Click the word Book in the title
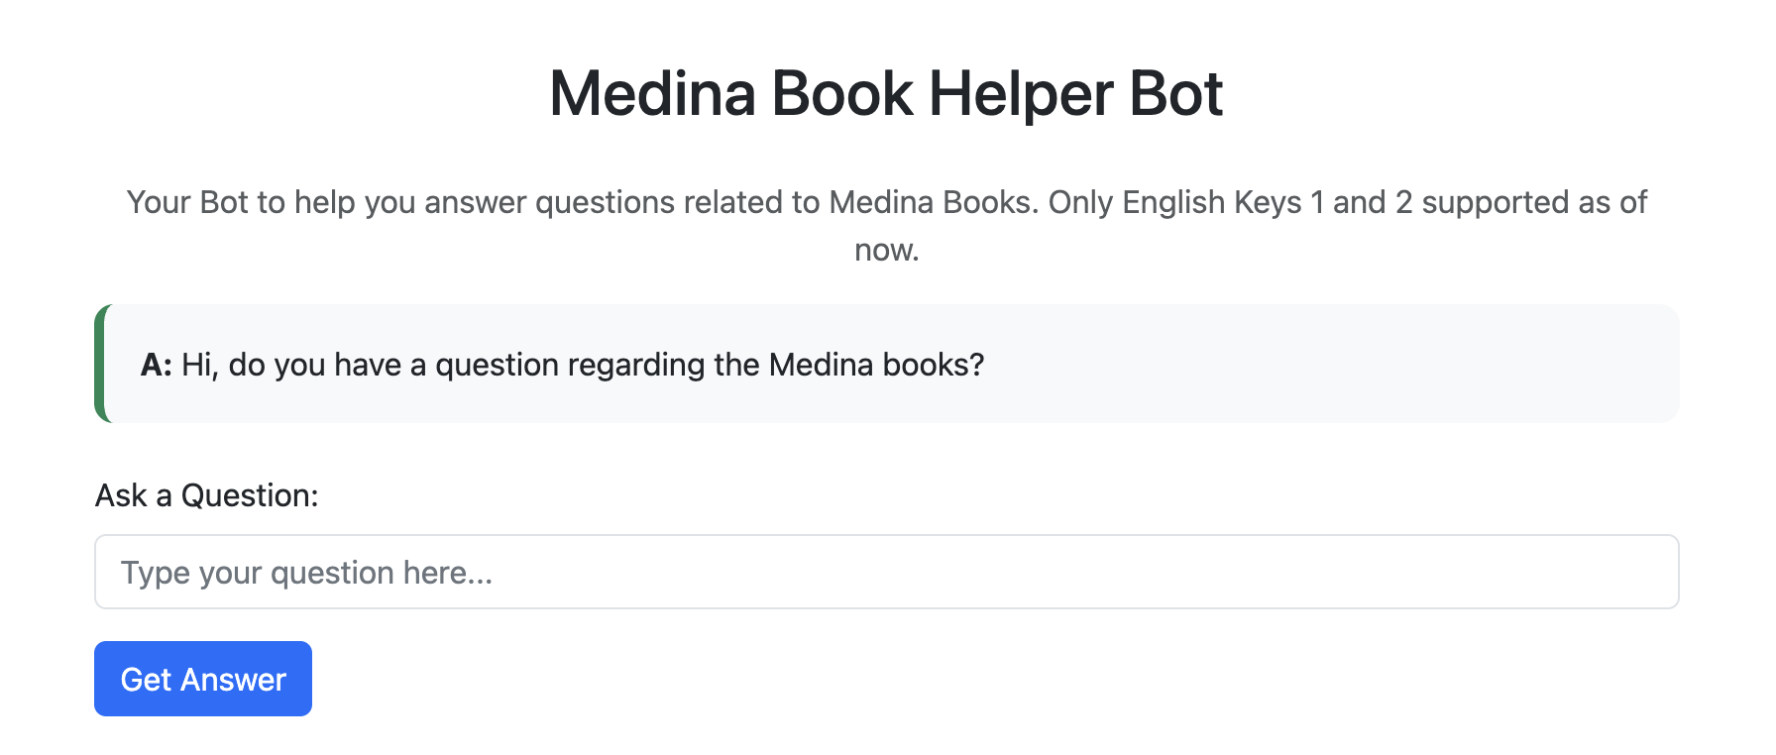 click(842, 94)
